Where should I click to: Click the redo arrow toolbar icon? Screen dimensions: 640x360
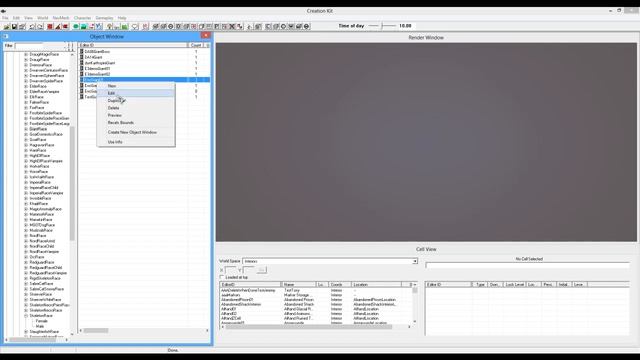pyautogui.click(x=40, y=27)
